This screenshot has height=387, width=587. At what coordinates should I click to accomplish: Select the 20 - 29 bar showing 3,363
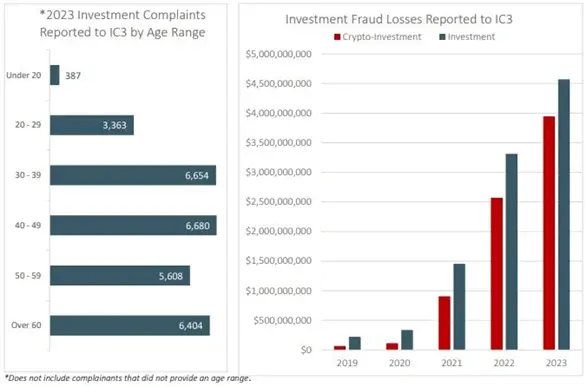point(92,125)
